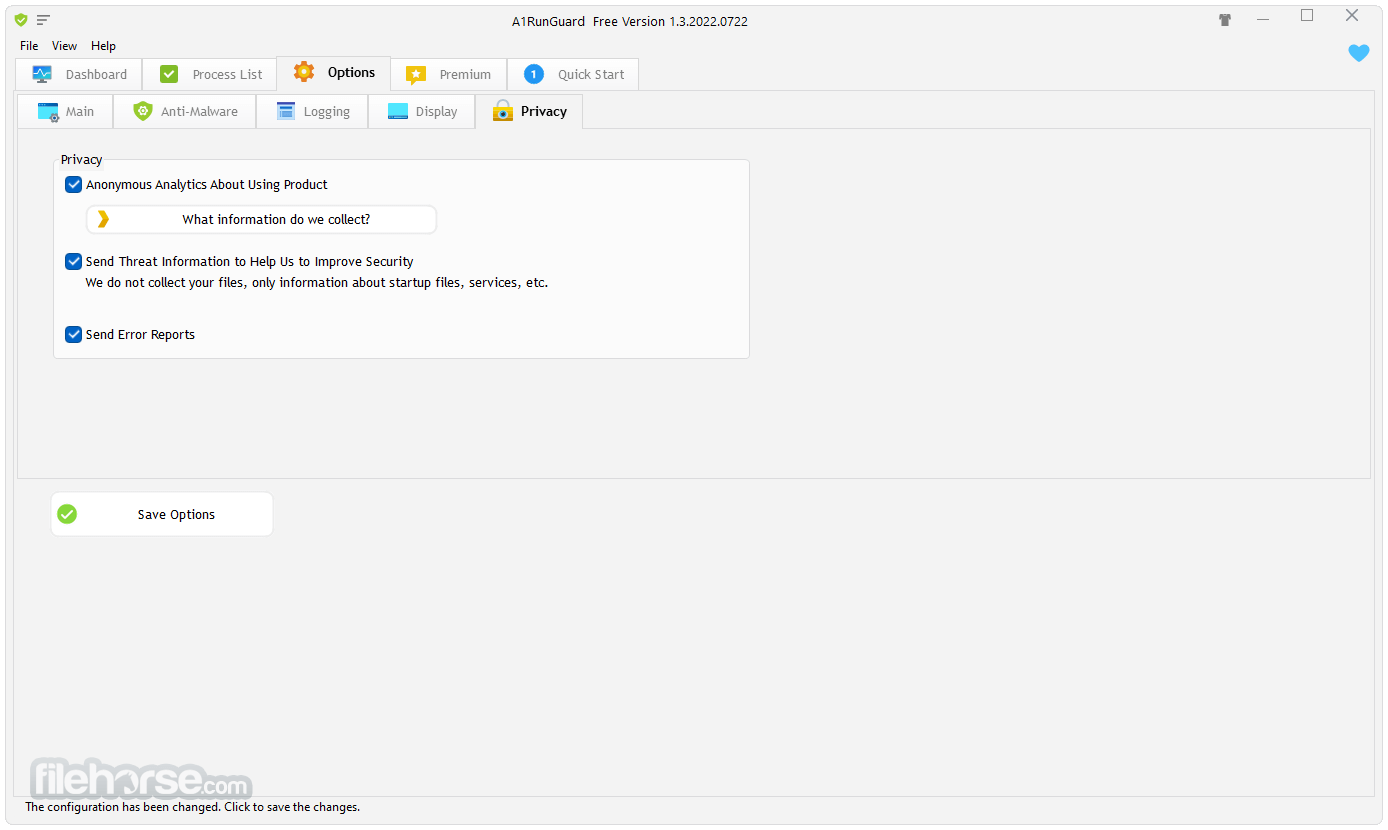This screenshot has height=830, width=1388.
Task: View the Logging sub-tab
Action: (313, 112)
